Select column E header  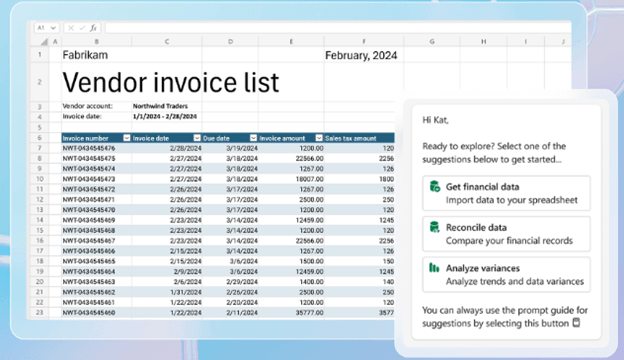point(291,41)
